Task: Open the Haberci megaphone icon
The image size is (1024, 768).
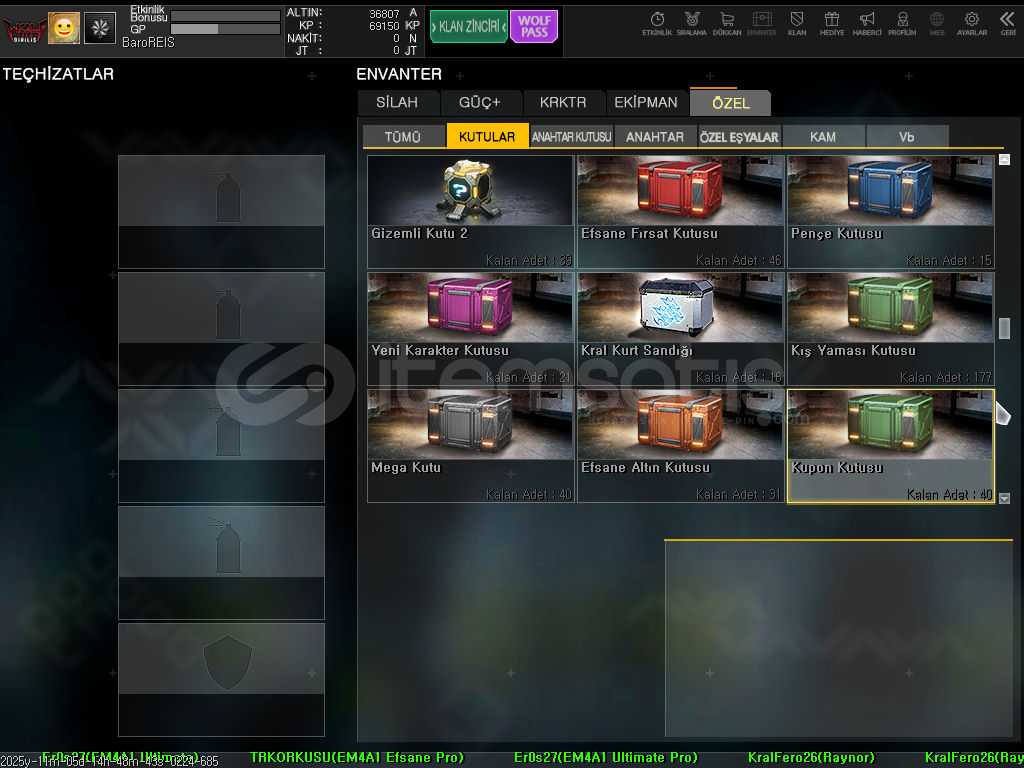Action: [867, 23]
